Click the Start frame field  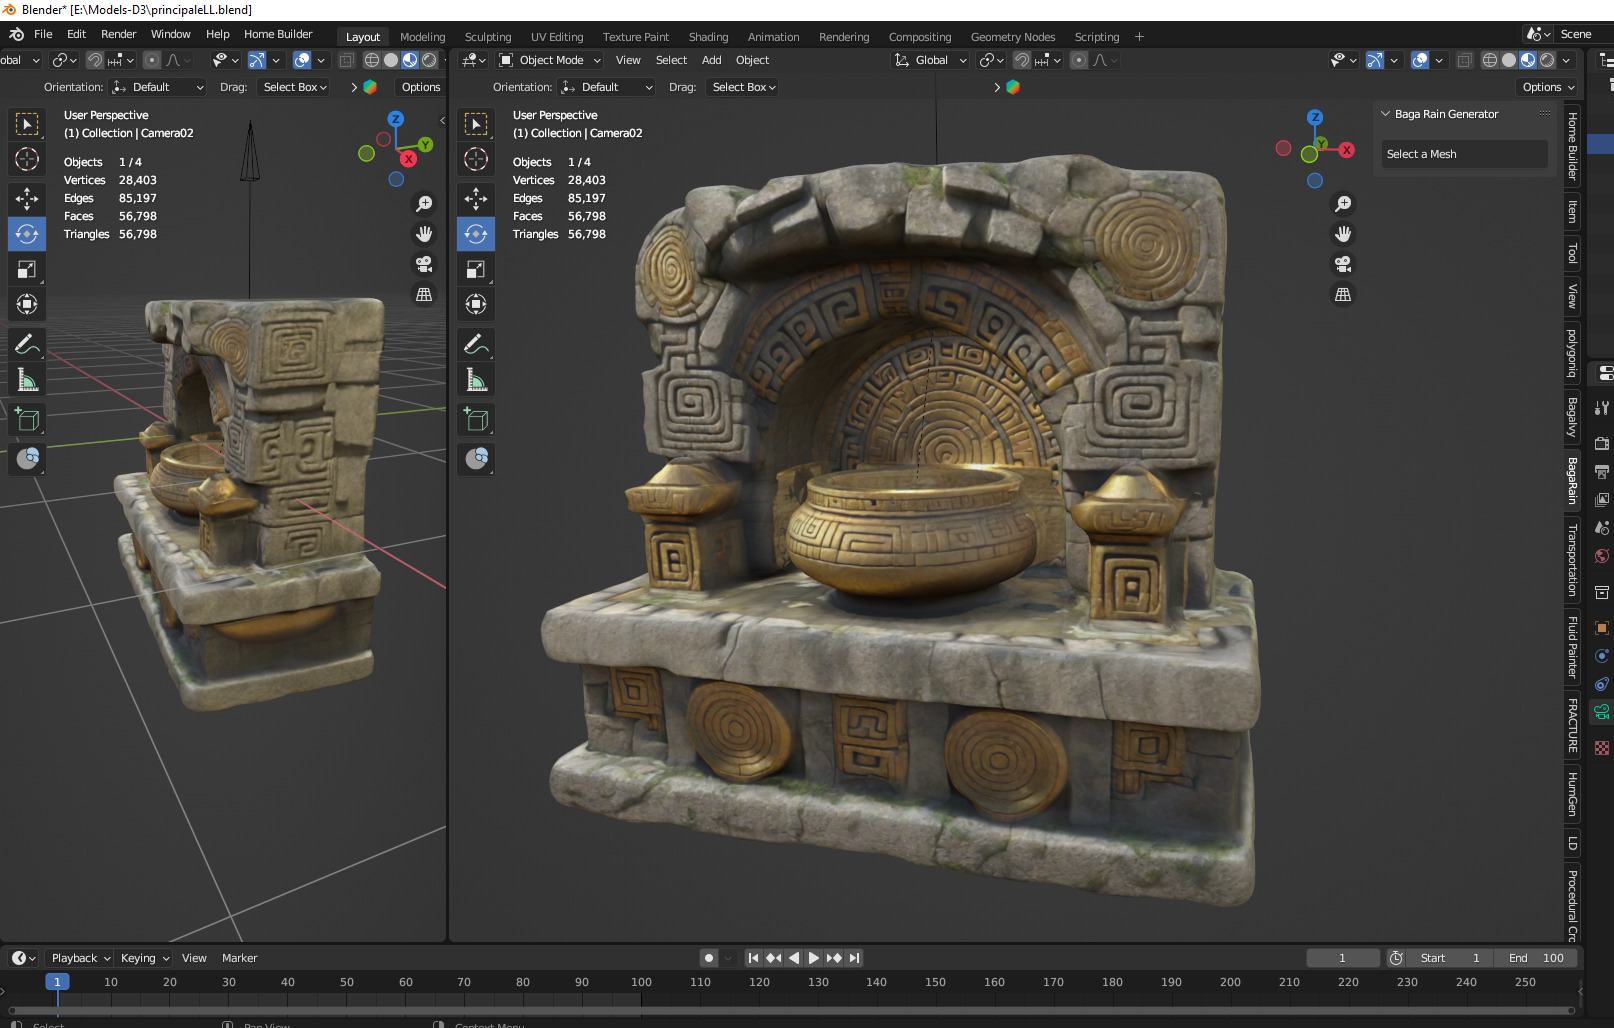(1450, 958)
